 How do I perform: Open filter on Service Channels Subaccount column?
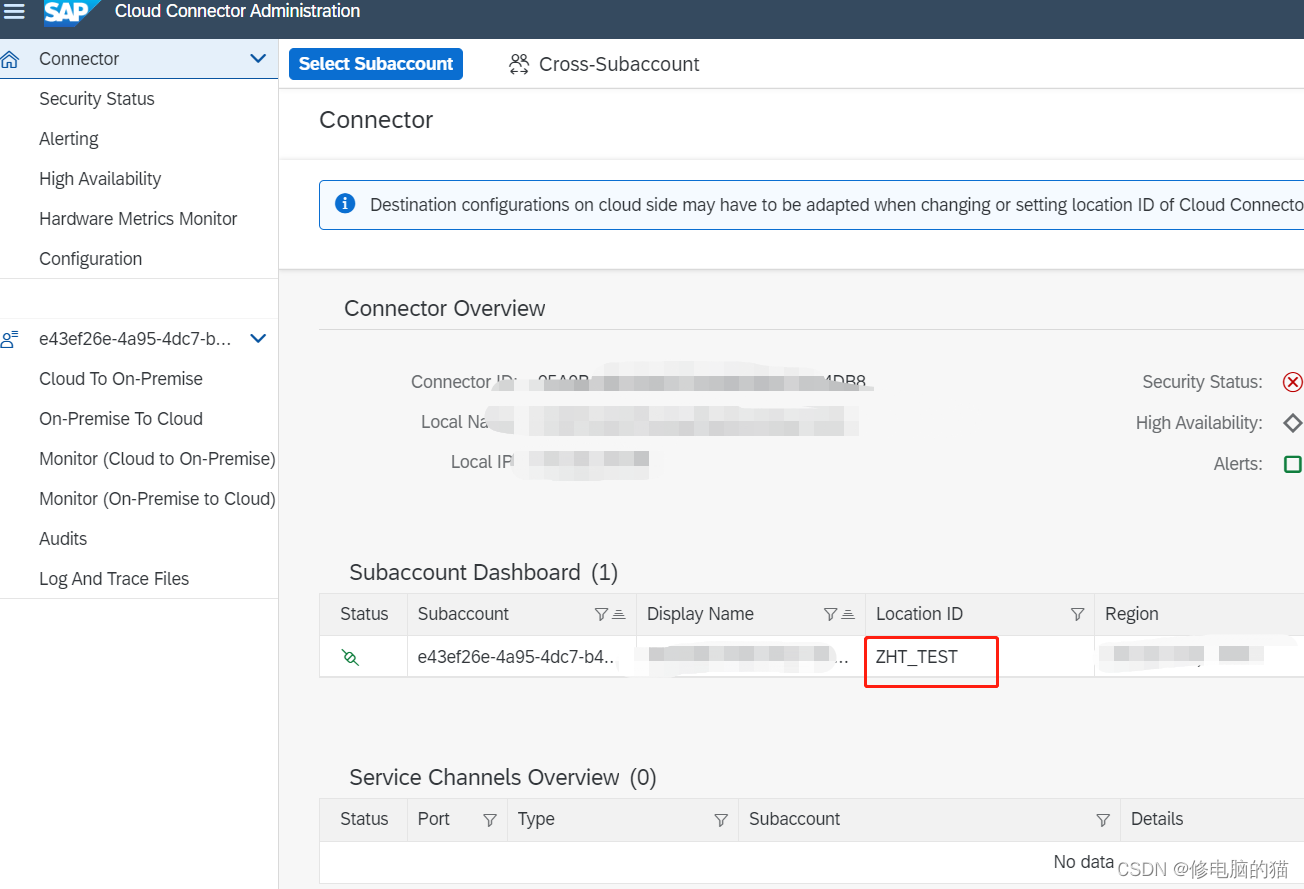coord(1103,820)
